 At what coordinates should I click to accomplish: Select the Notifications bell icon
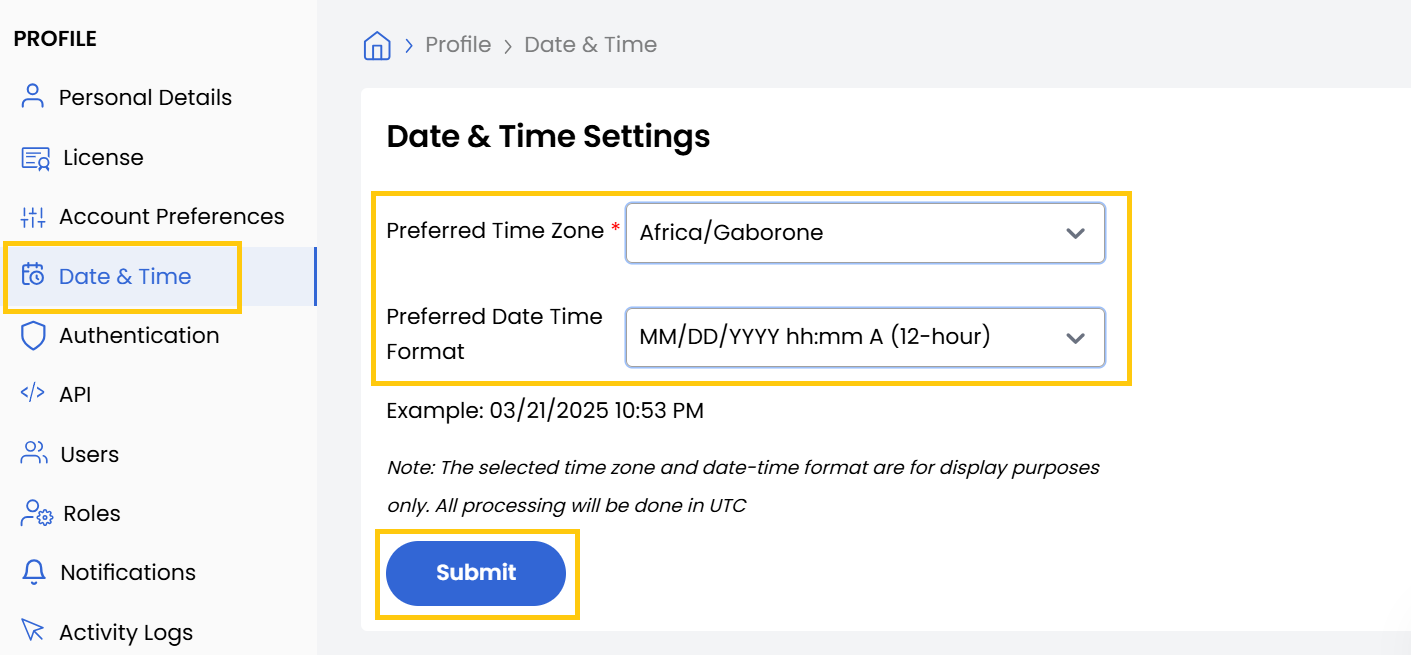(x=33, y=572)
